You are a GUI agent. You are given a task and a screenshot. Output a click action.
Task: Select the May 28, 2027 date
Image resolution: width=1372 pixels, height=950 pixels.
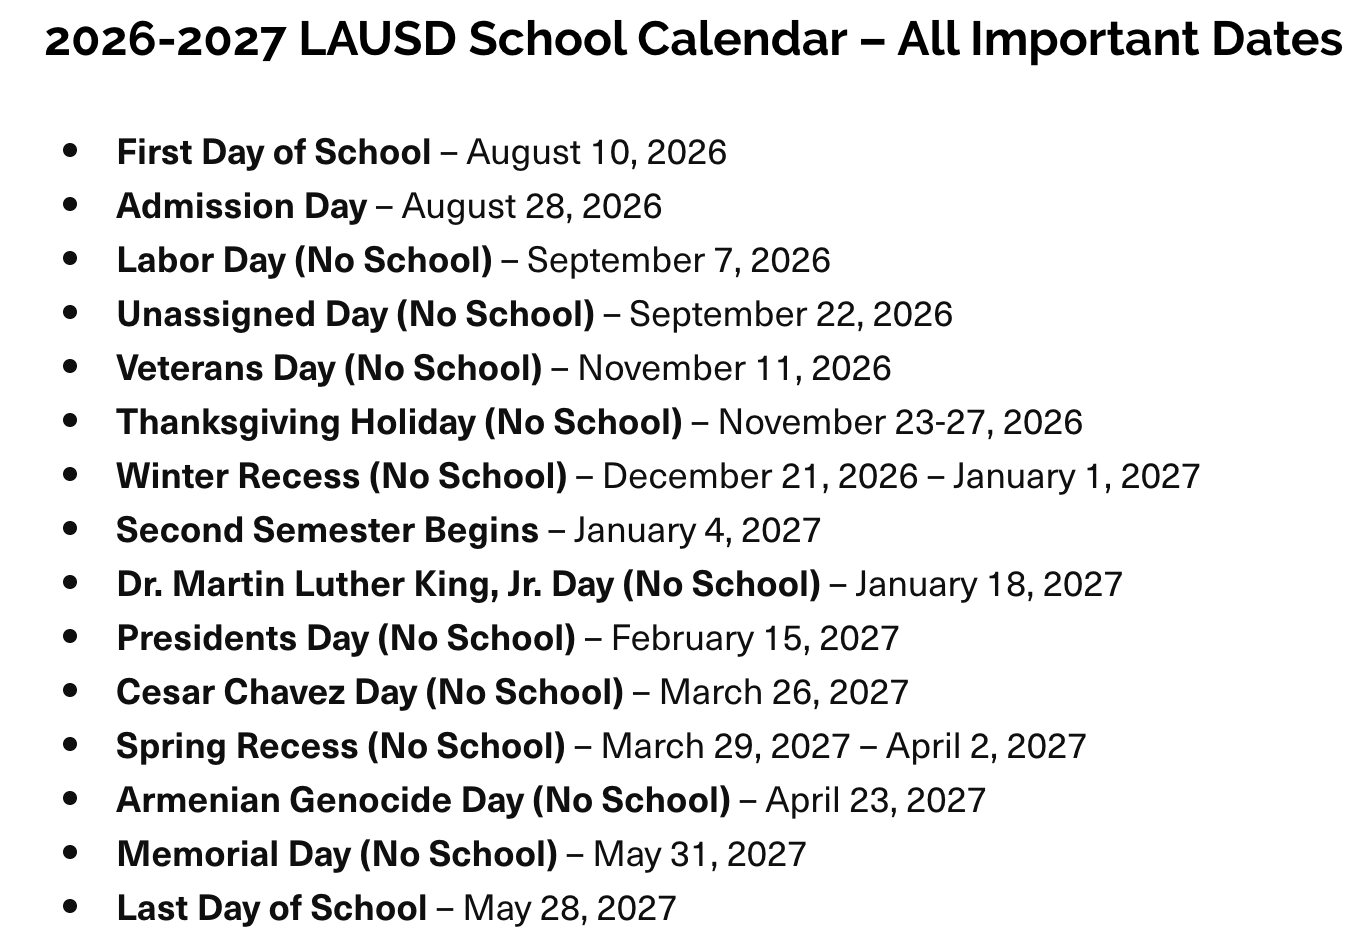pyautogui.click(x=570, y=908)
